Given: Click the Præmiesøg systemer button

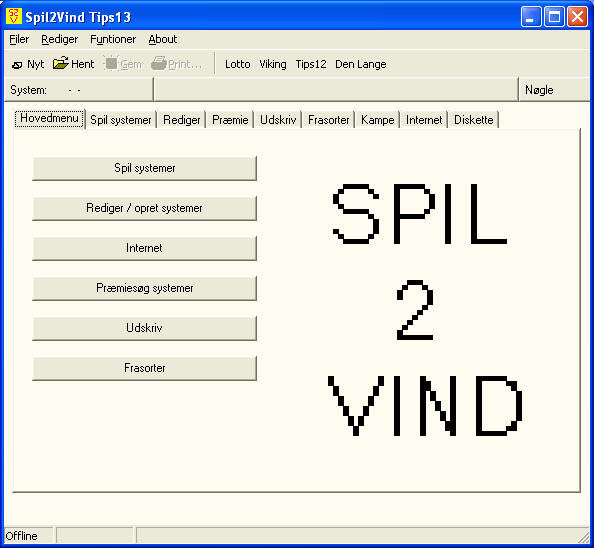Looking at the screenshot, I should pos(144,288).
